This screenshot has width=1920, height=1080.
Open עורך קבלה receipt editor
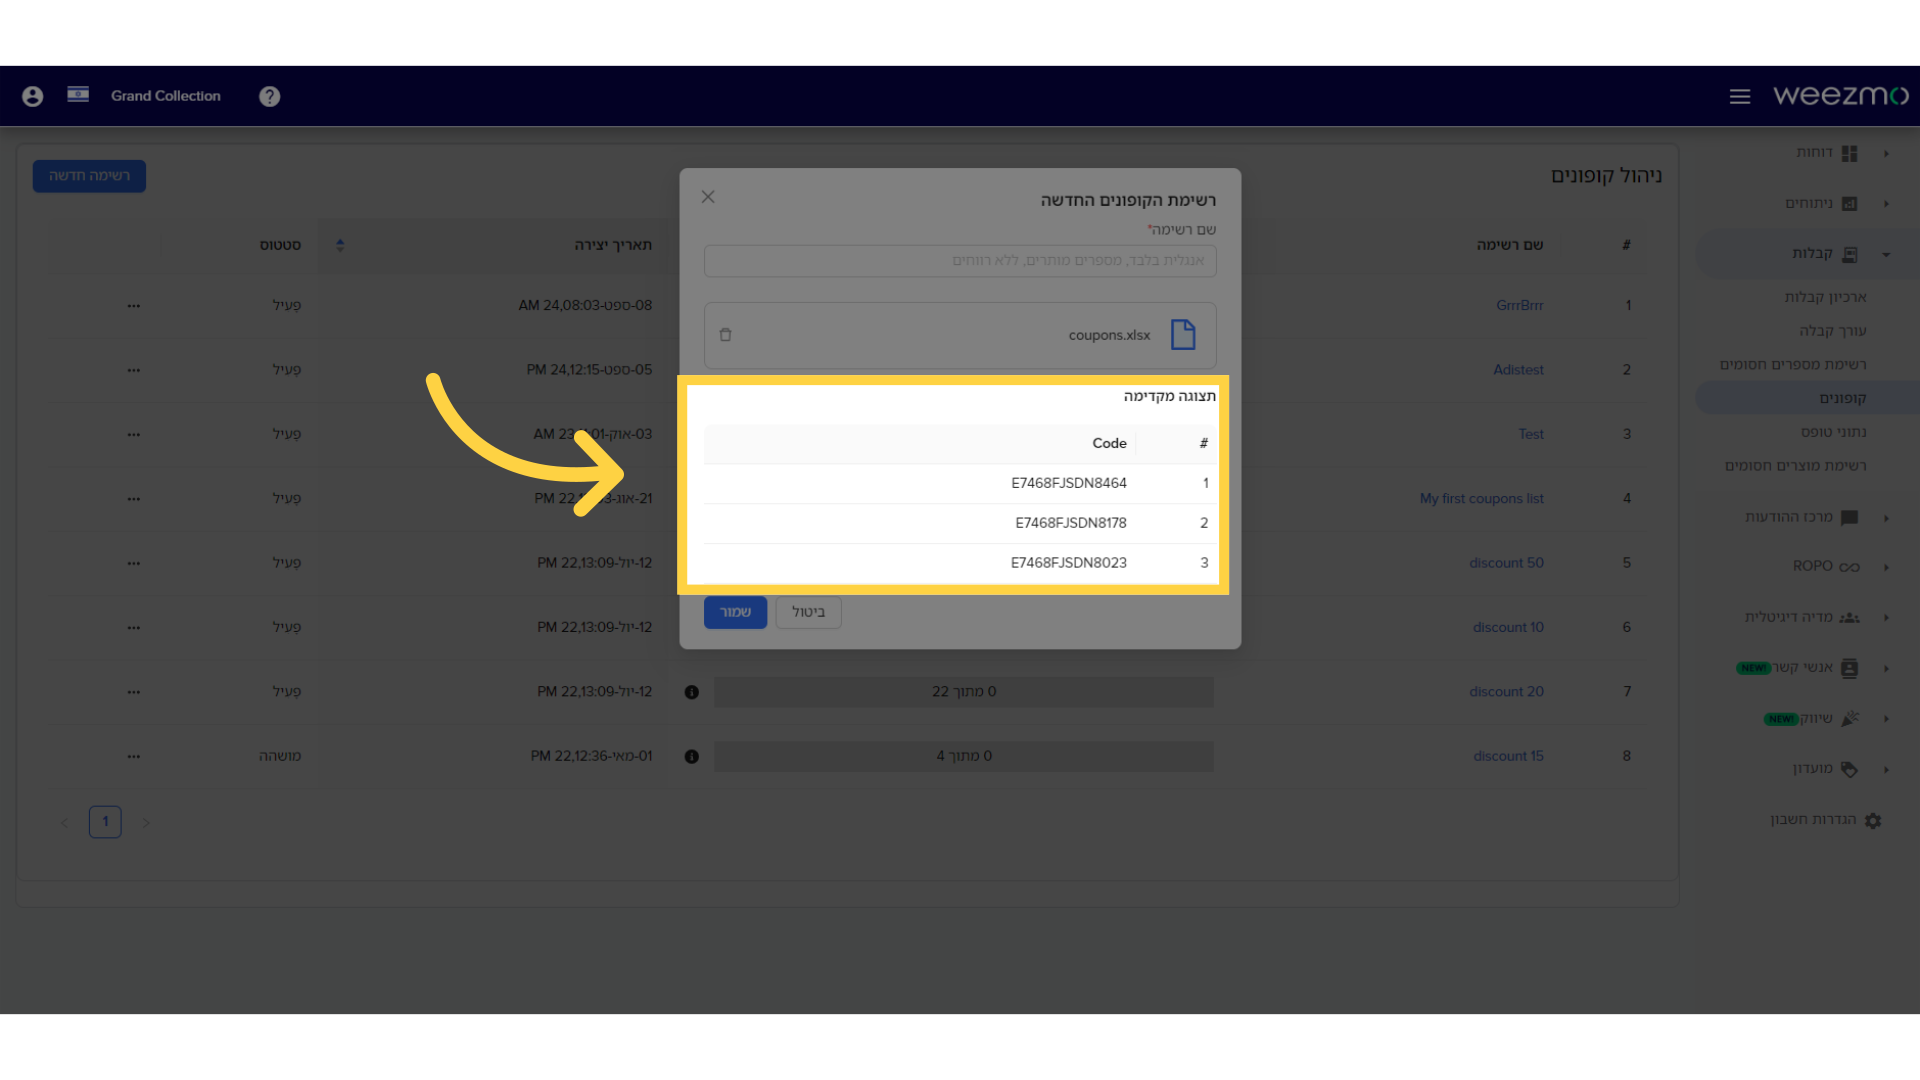(1833, 331)
